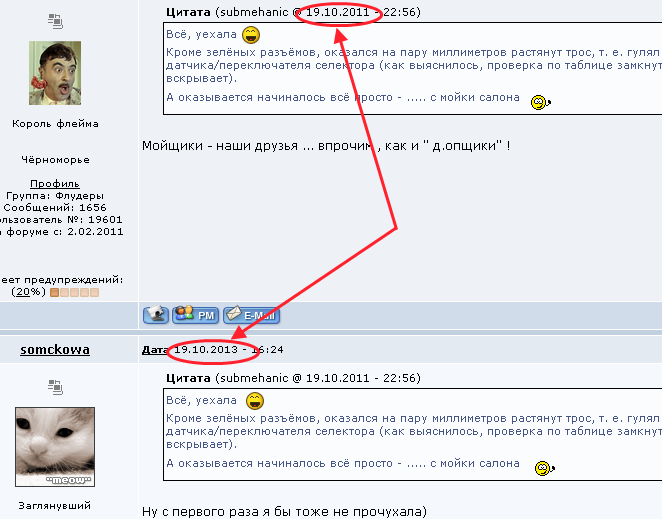This screenshot has height=519, width=662.
Task: Click the rank text 'Заглянувший'
Action: pyautogui.click(x=55, y=505)
